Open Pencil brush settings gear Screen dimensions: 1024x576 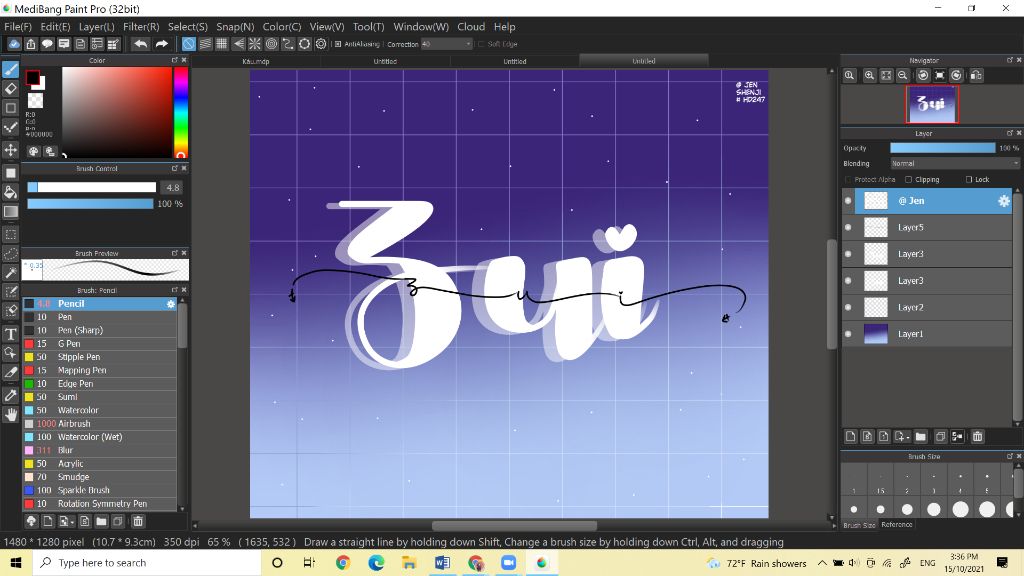[170, 304]
